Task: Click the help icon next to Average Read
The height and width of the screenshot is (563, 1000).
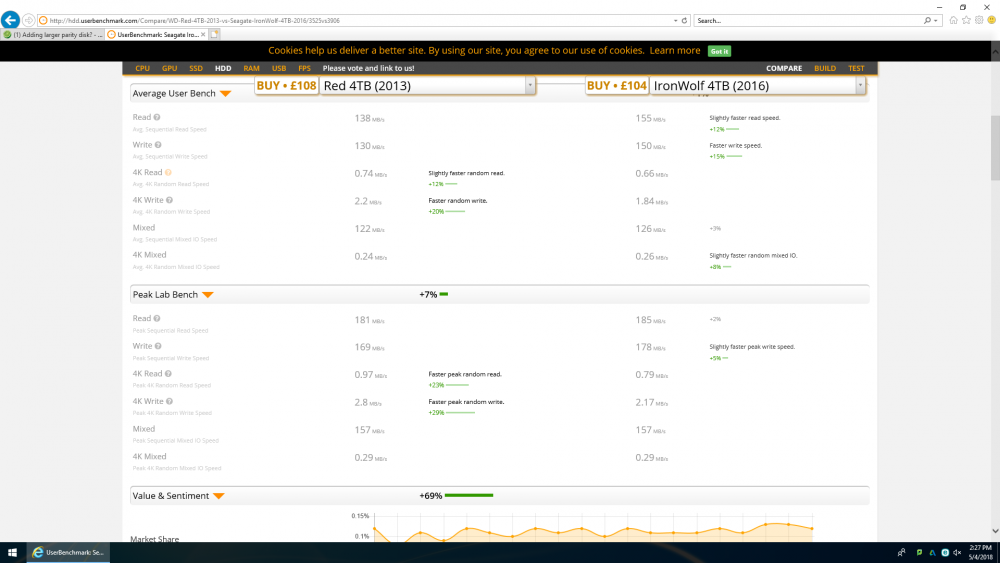Action: click(157, 117)
